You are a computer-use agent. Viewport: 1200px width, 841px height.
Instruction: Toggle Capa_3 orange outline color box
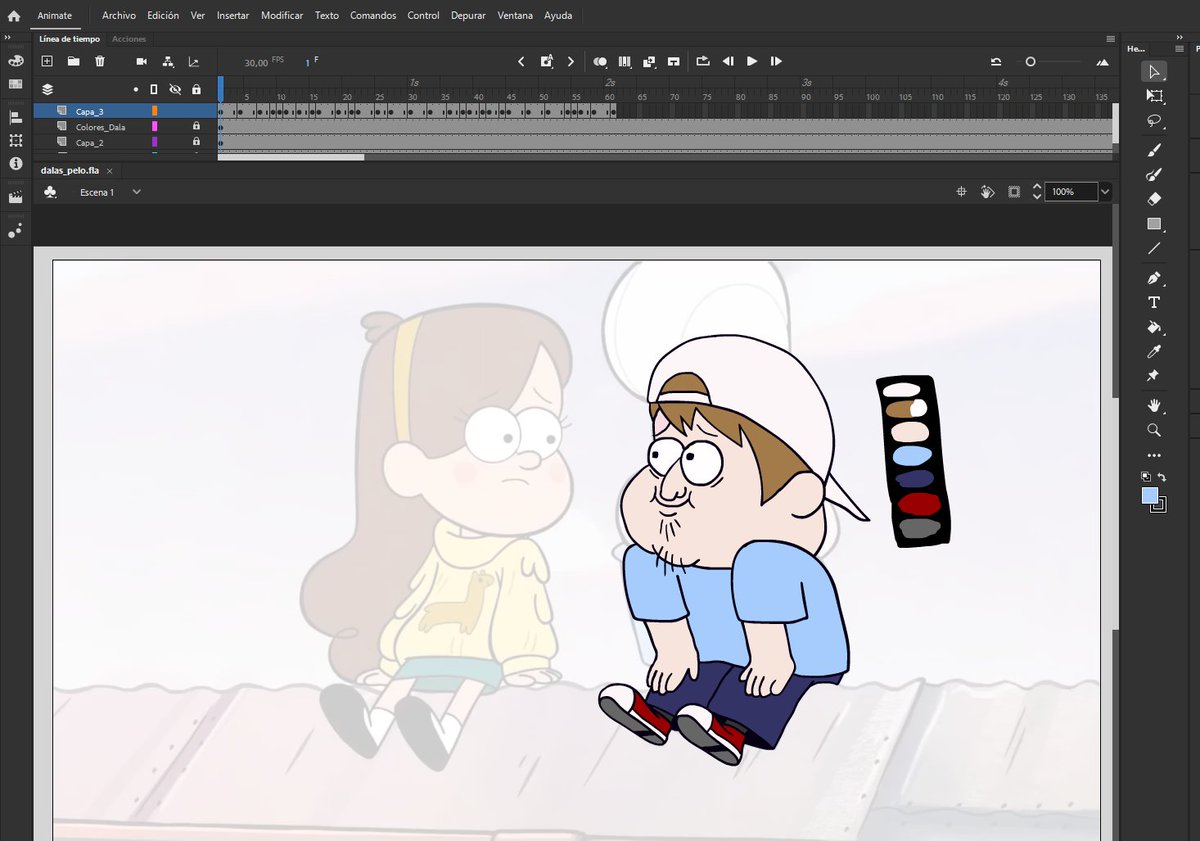point(154,111)
